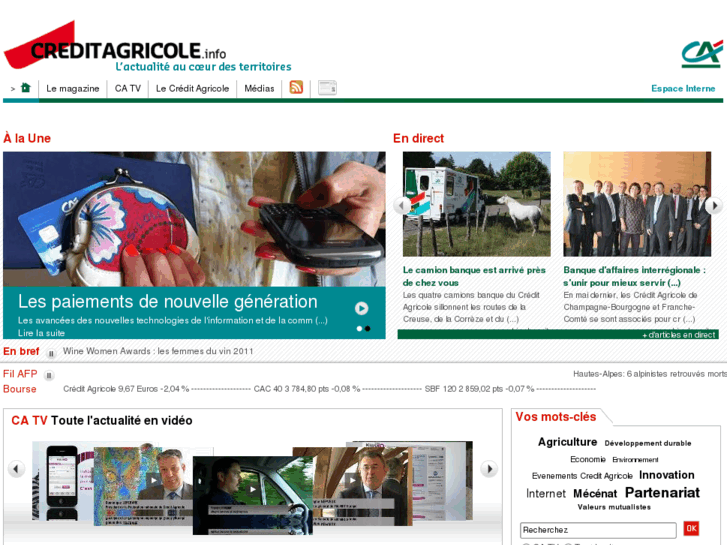Viewport: 727px width, 545px height.
Task: Select Développement durable keyword
Action: (x=648, y=443)
